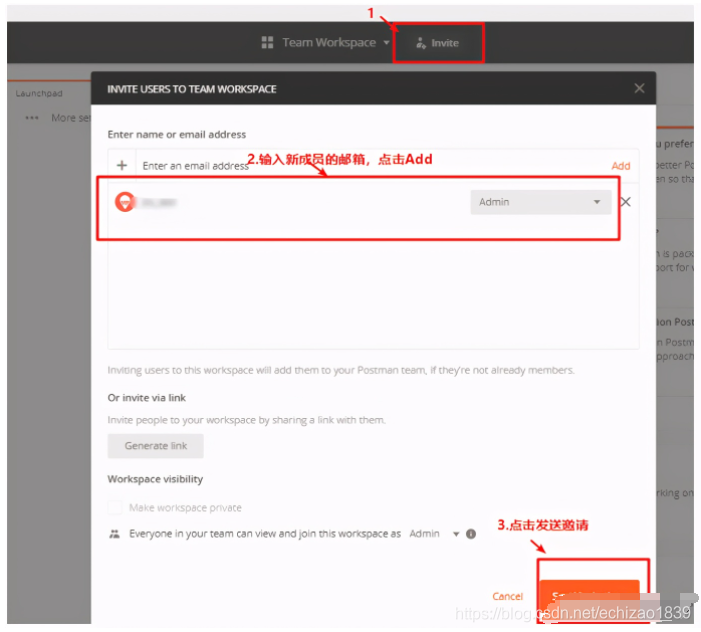The width and height of the screenshot is (701, 632).
Task: Open the team join role Admin dropdown
Action: tap(434, 534)
